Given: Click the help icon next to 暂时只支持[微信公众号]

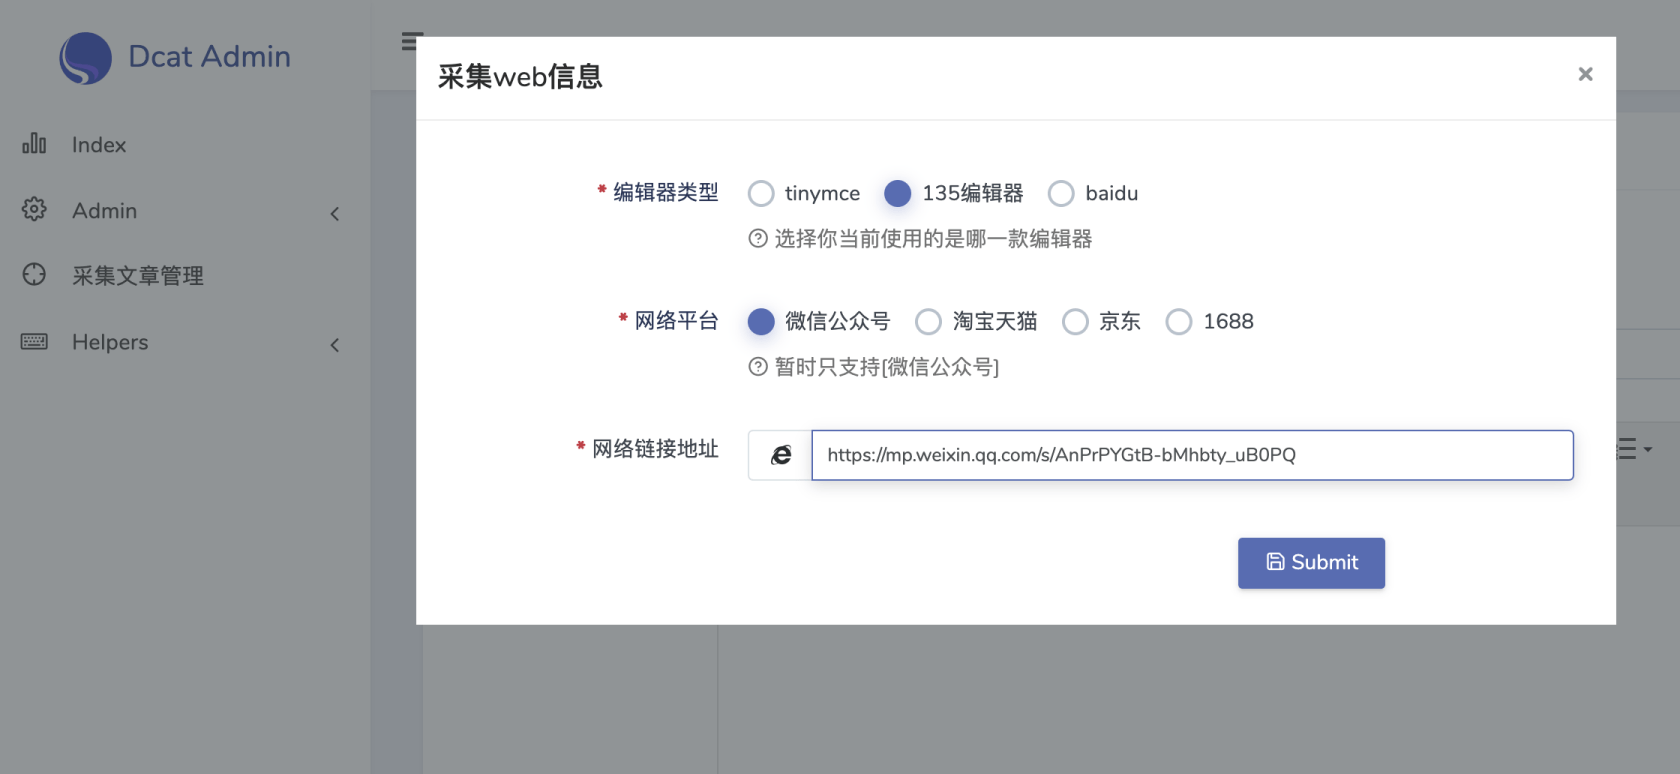Looking at the screenshot, I should [x=758, y=366].
